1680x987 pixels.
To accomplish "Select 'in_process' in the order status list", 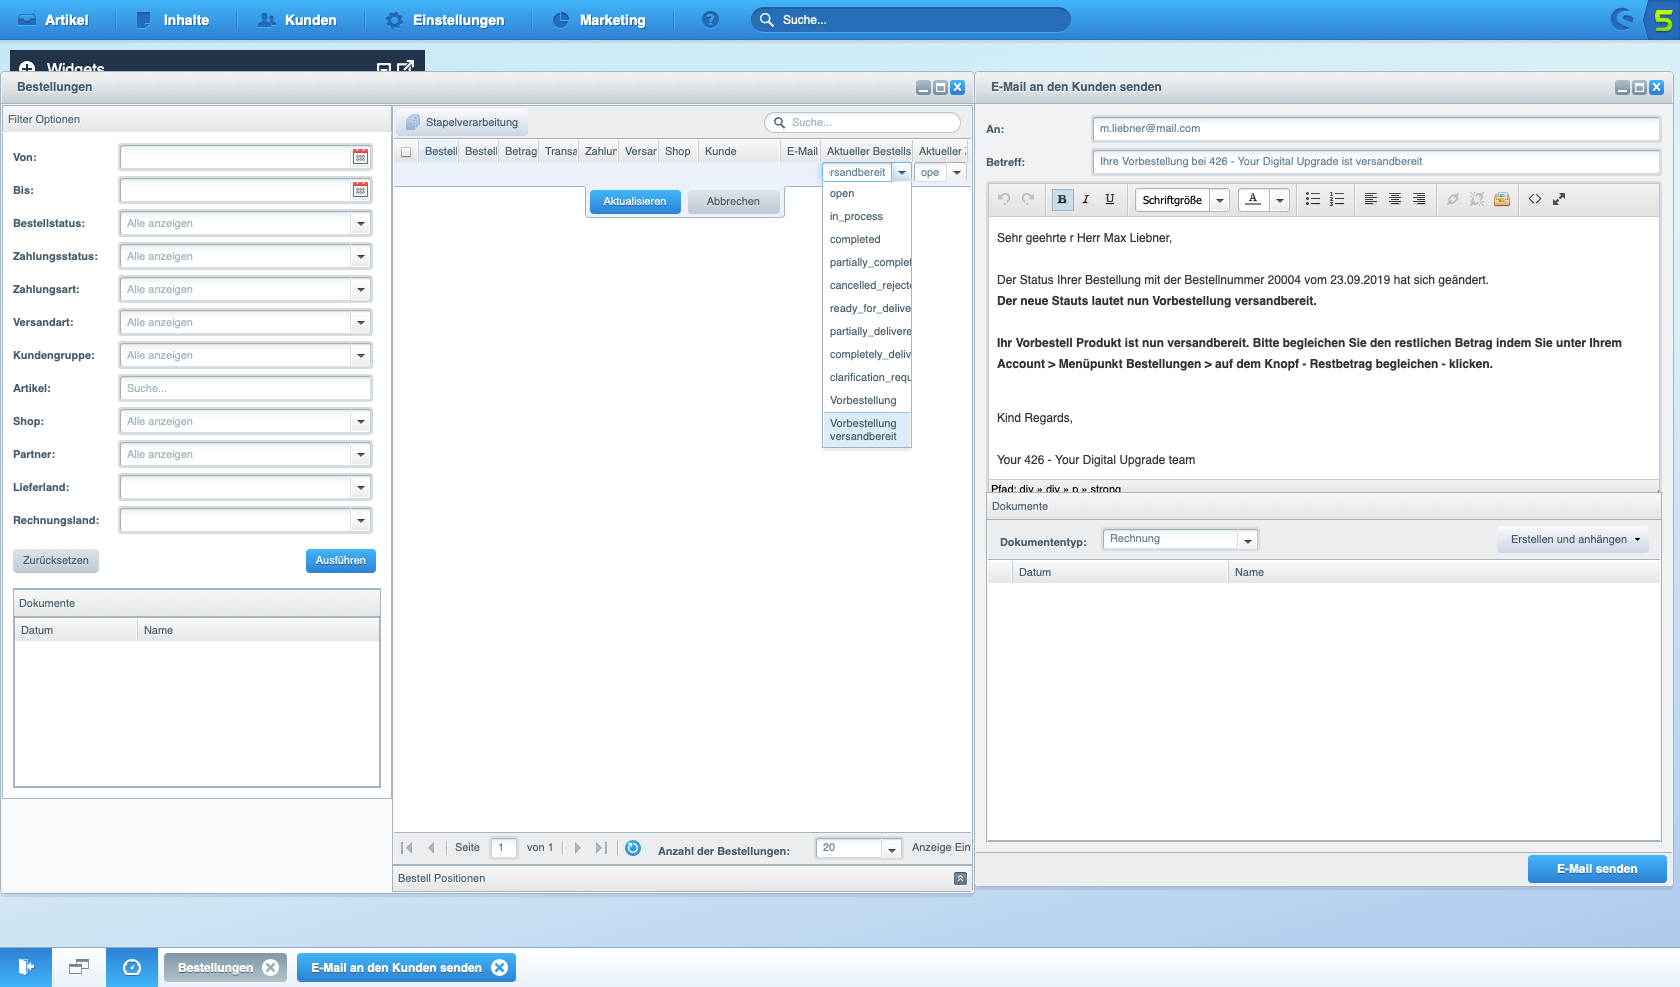I will click(866, 216).
